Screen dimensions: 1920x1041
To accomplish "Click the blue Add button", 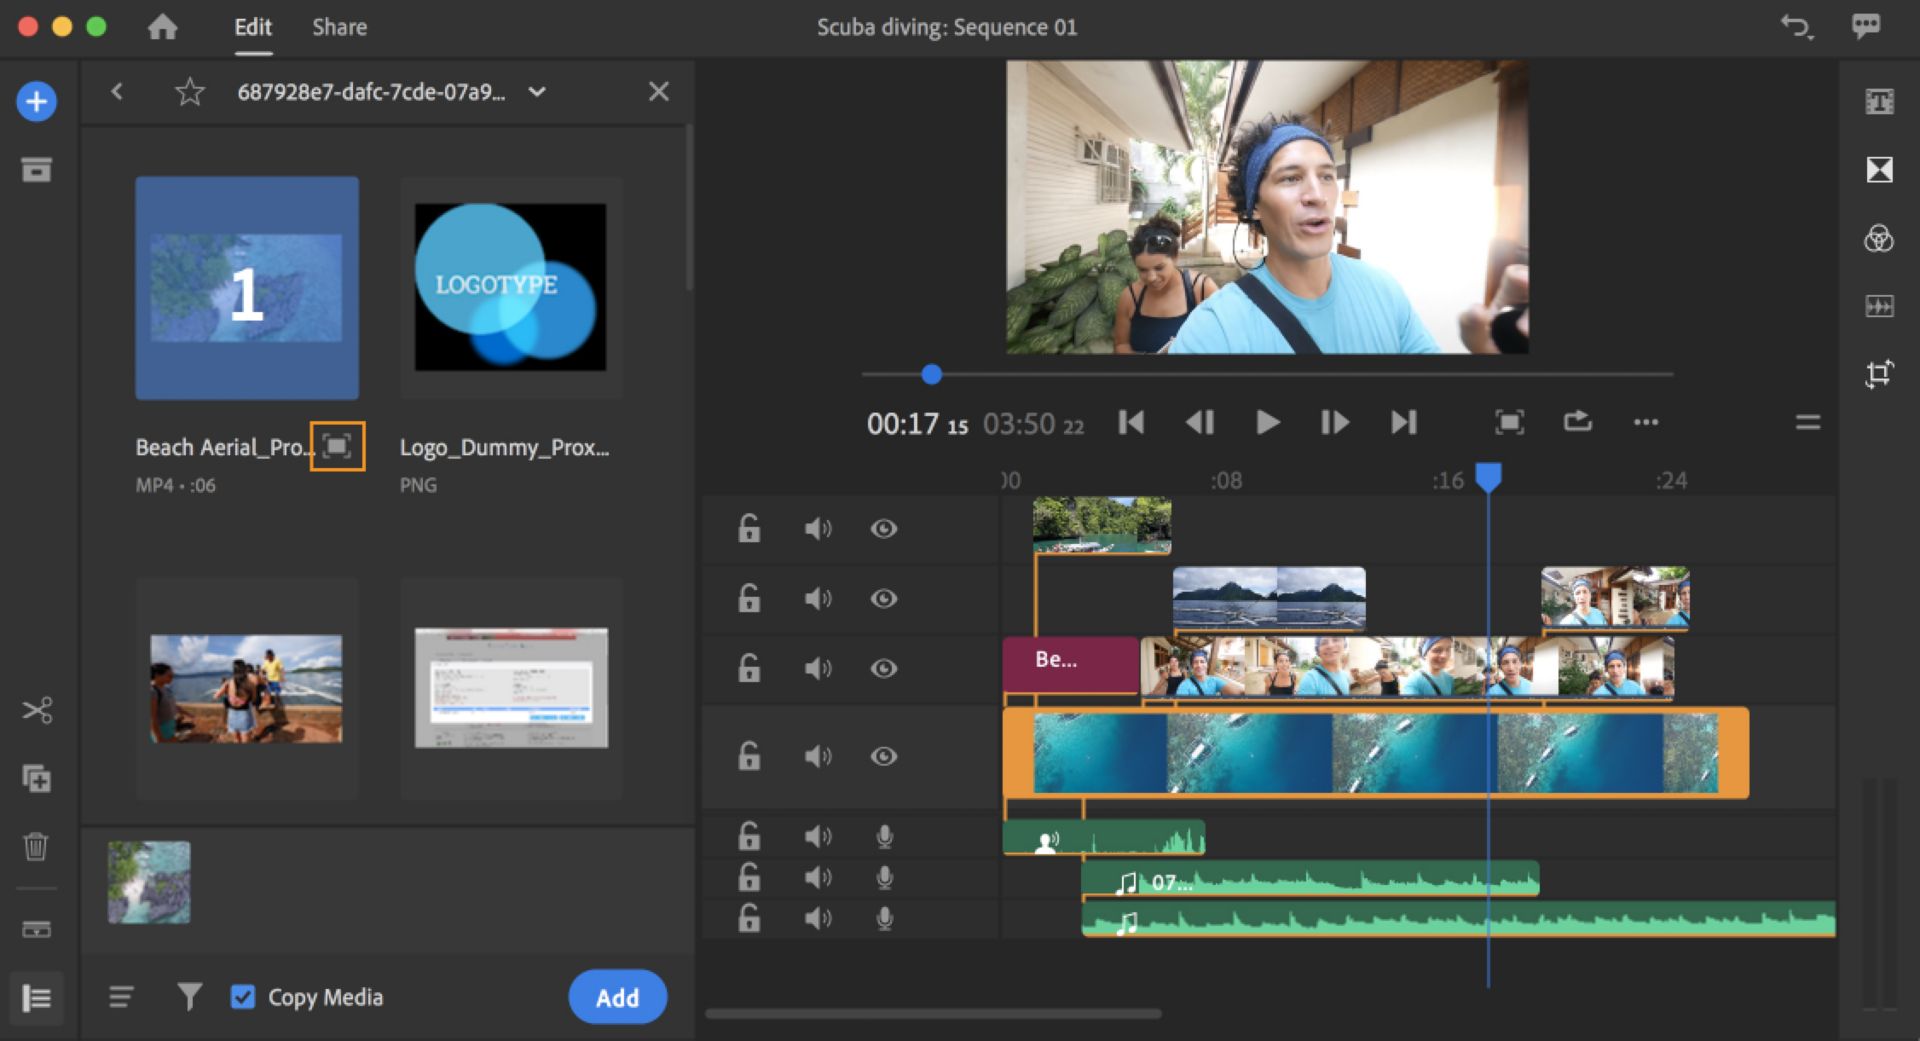I will point(617,997).
